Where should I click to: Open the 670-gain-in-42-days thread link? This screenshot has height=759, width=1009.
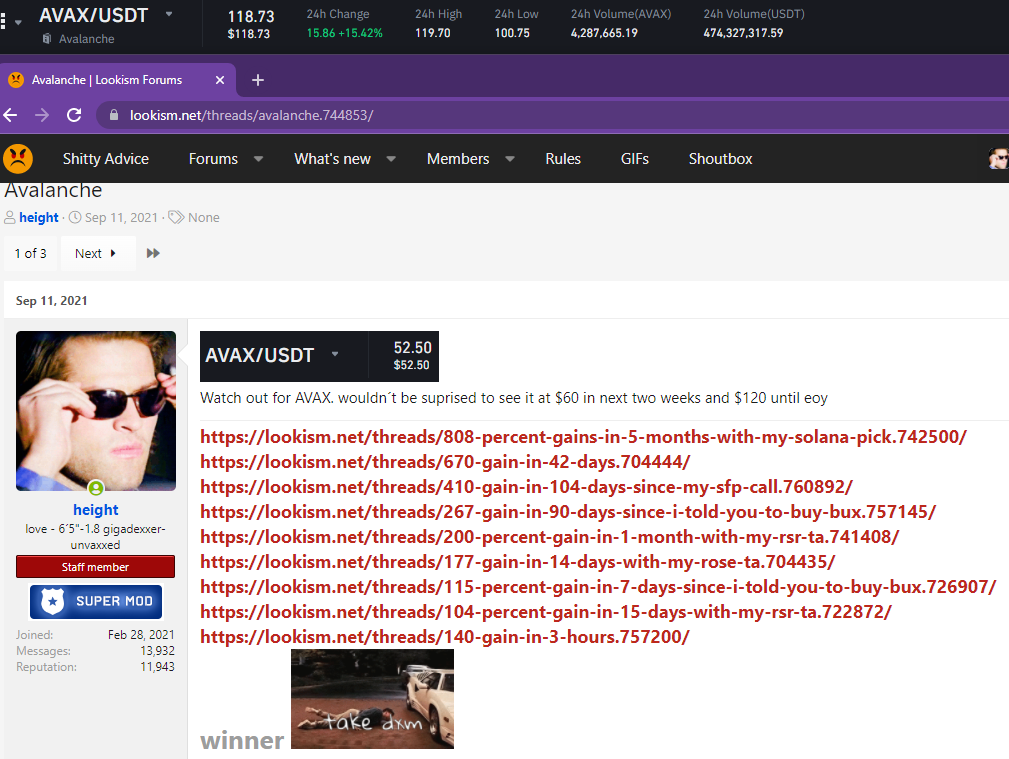(x=445, y=462)
